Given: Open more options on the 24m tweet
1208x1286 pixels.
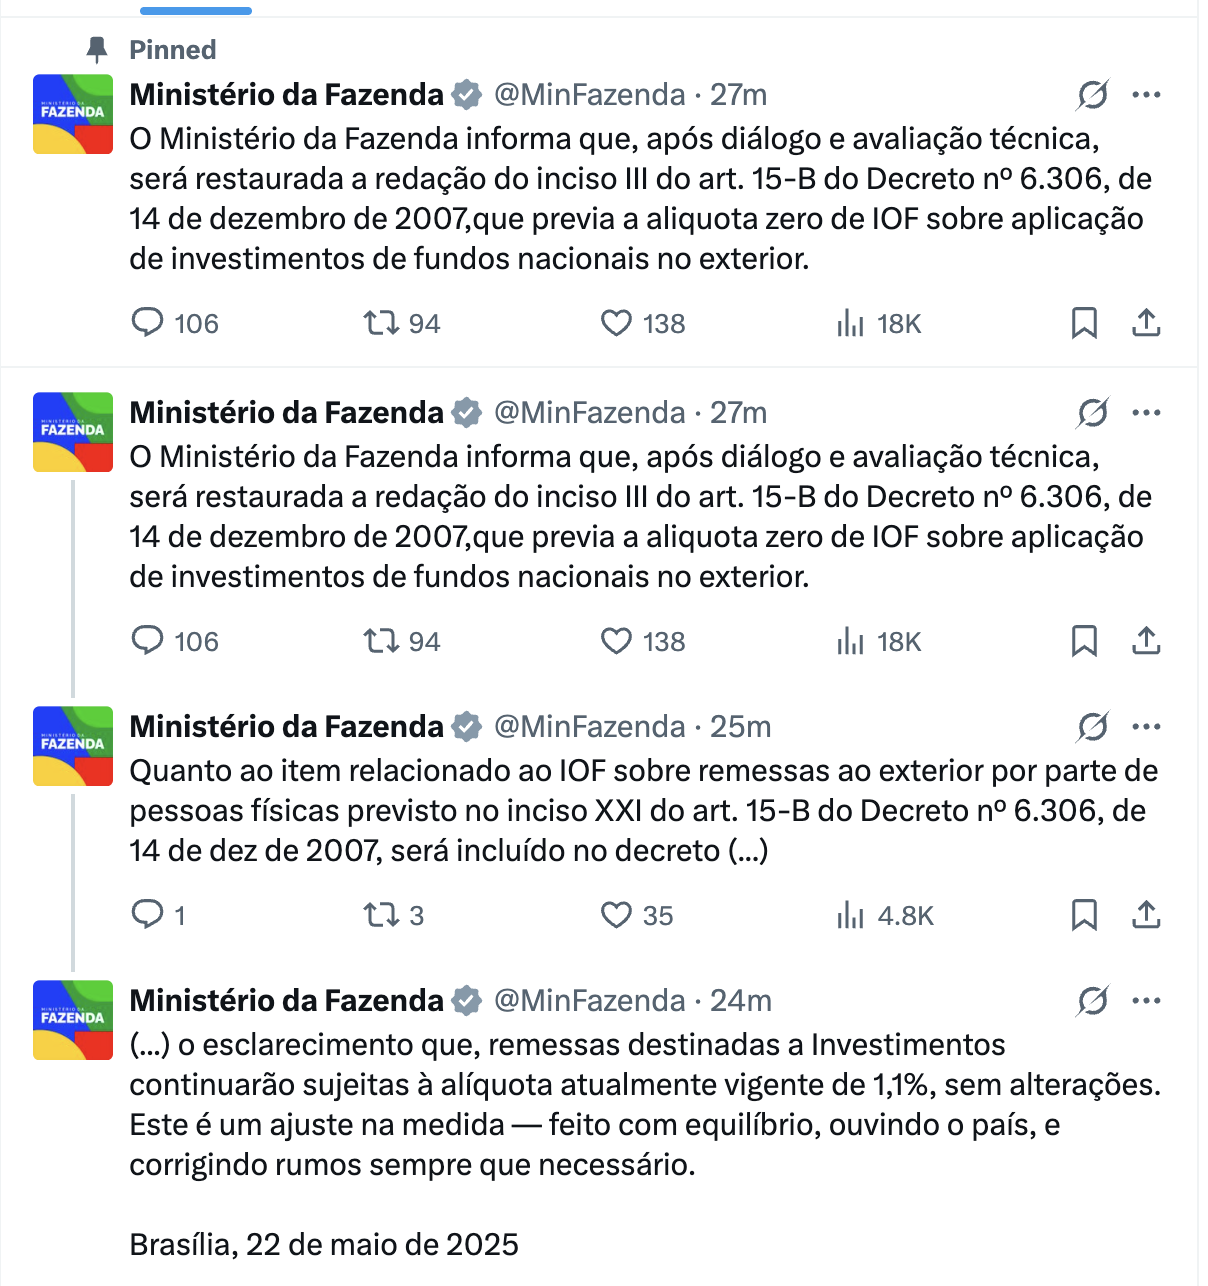Looking at the screenshot, I should tap(1146, 1001).
